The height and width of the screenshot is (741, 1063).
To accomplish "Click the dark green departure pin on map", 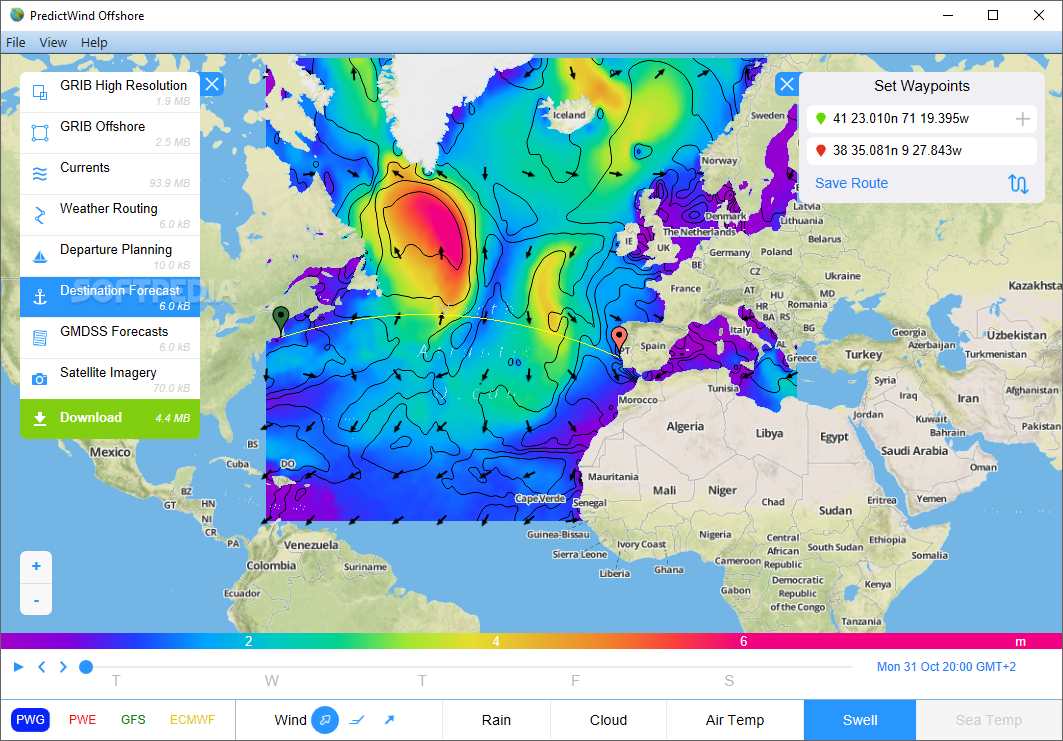I will (x=280, y=319).
